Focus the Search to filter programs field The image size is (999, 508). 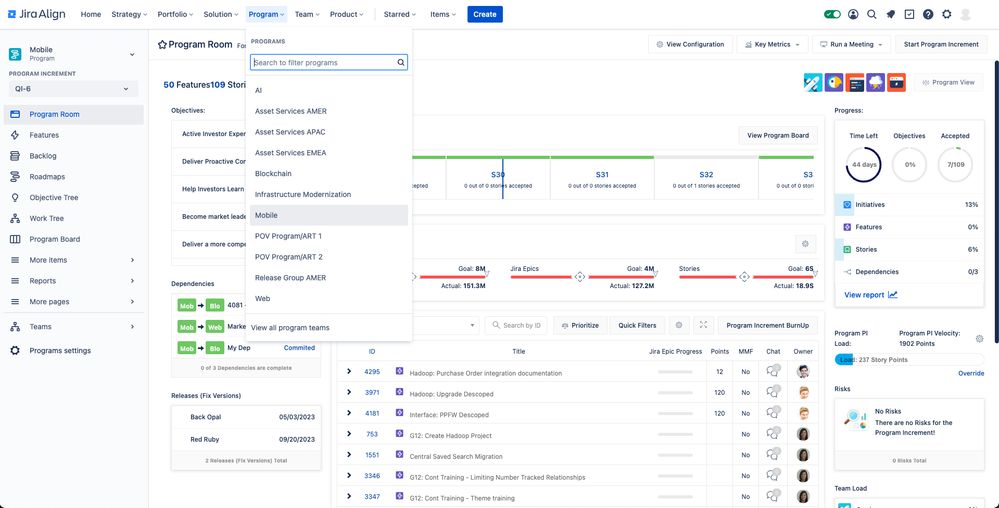329,62
